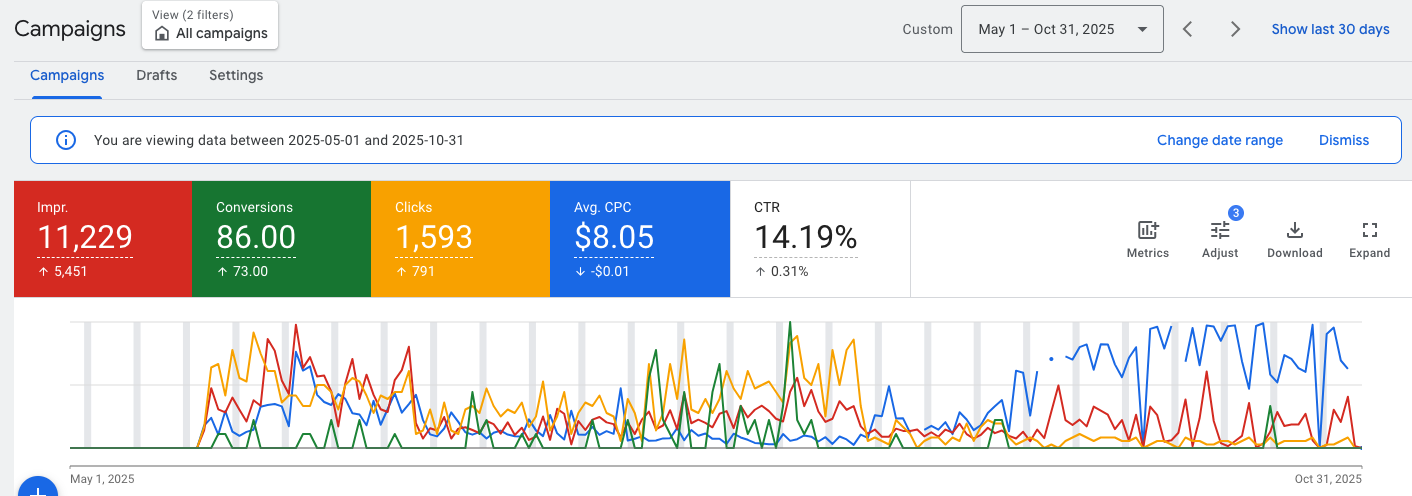The height and width of the screenshot is (496, 1412).
Task: Click the viewing data between dates message
Action: [x=278, y=141]
